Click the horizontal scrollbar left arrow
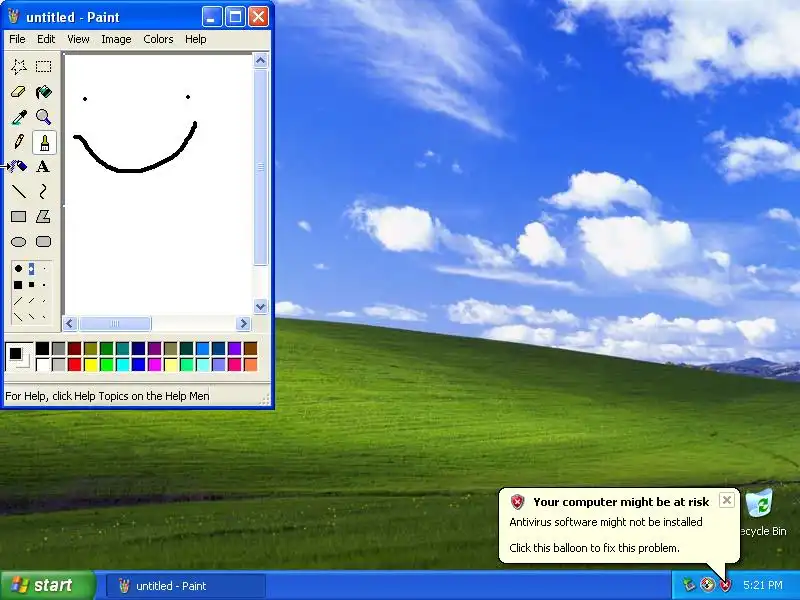800x600 pixels. point(70,323)
